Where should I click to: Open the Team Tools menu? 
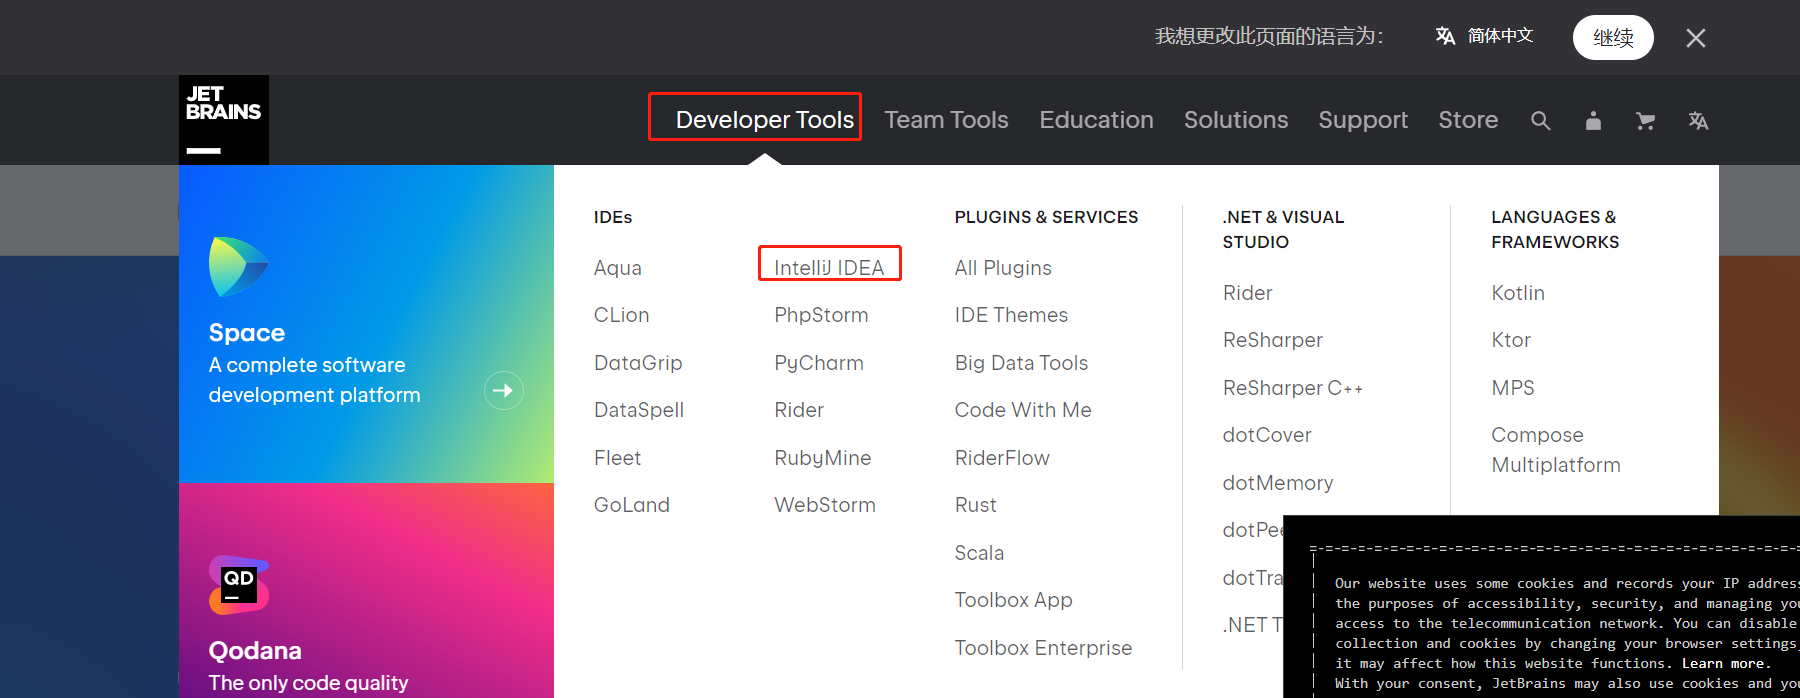coord(946,120)
